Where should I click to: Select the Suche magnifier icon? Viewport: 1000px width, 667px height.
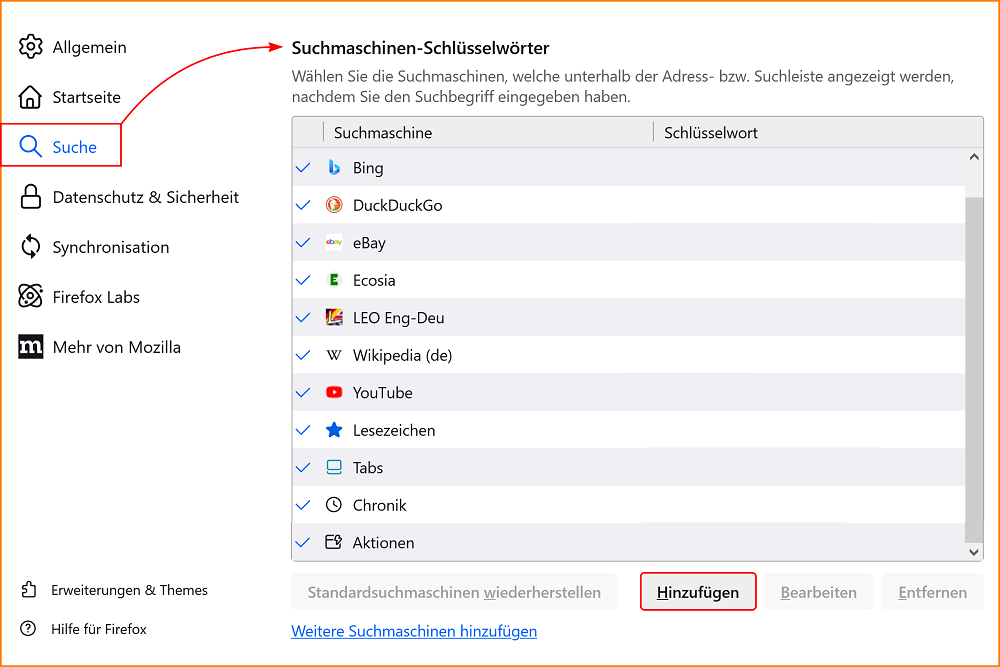tap(30, 146)
